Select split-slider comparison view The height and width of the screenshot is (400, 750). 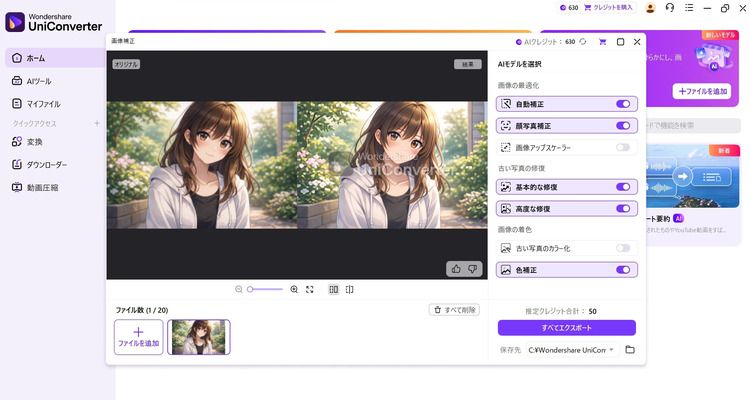point(350,289)
